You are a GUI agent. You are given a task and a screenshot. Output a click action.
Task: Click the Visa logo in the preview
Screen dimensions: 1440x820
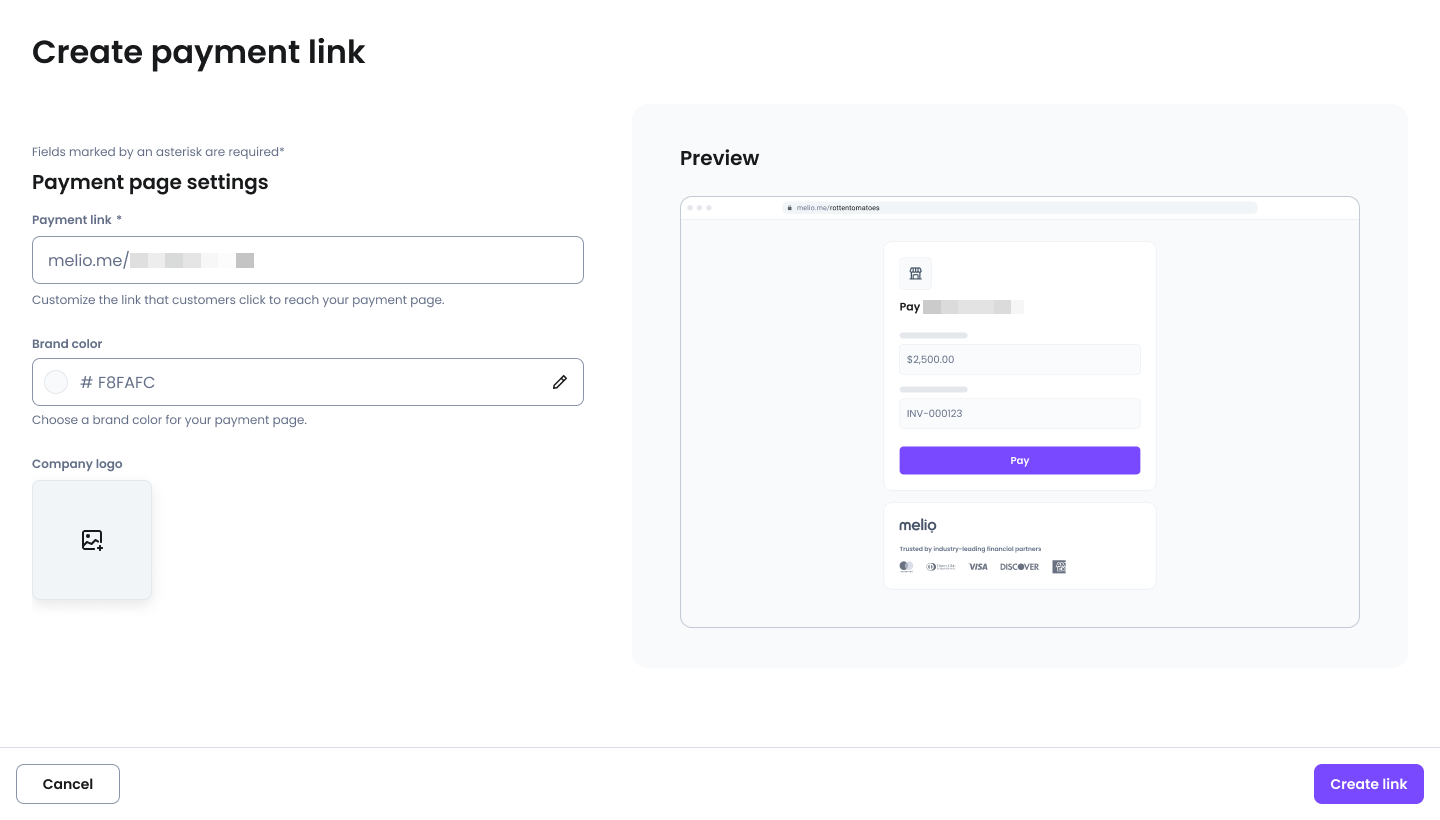coord(978,567)
